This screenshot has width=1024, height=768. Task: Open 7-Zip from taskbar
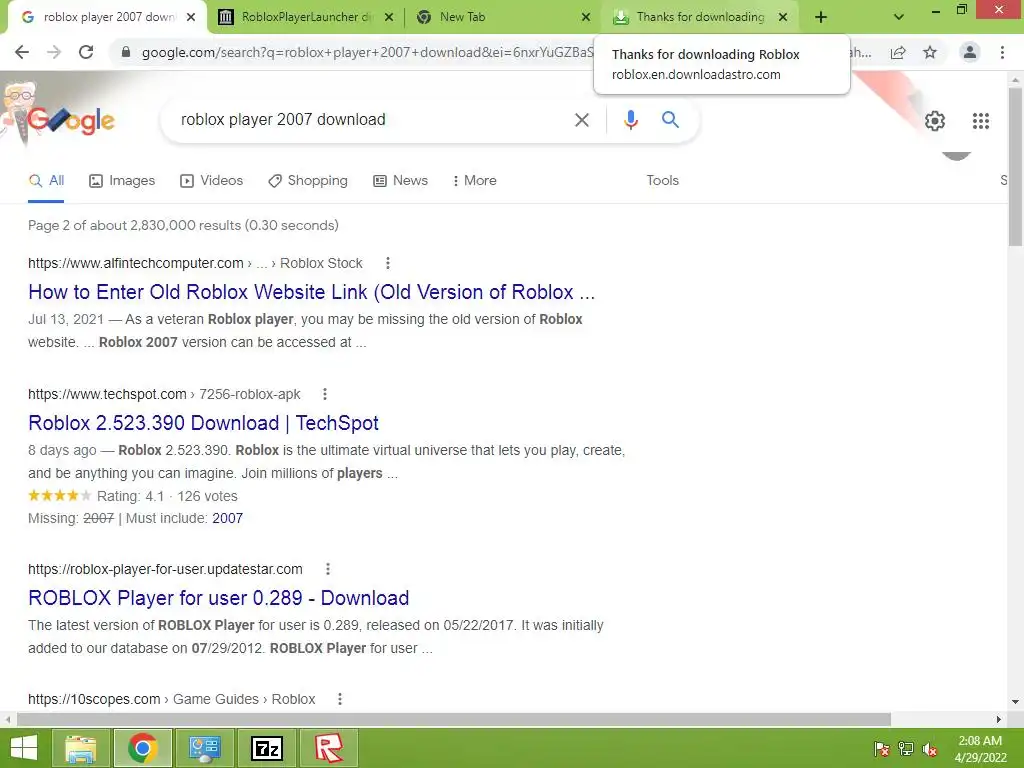(266, 748)
